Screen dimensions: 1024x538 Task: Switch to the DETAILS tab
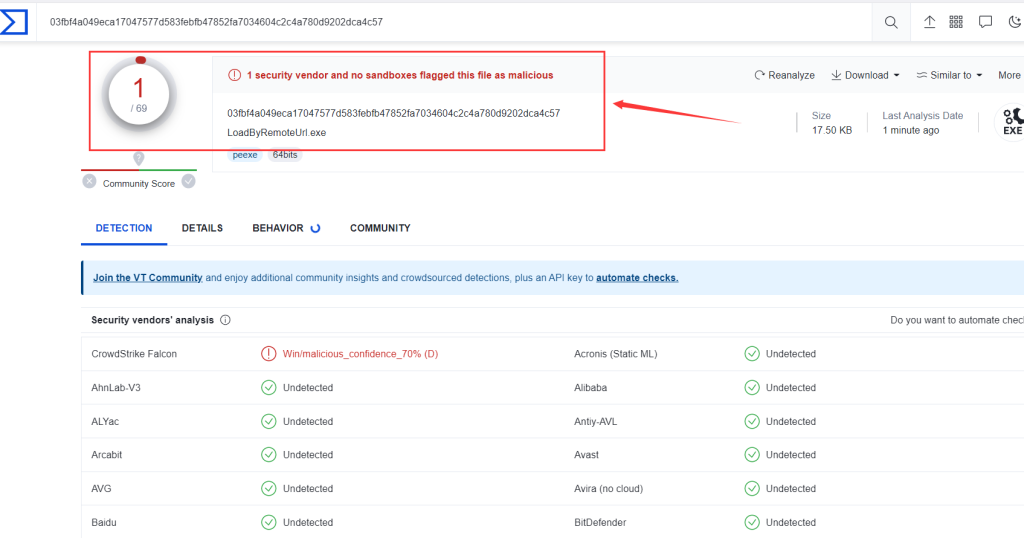[202, 228]
